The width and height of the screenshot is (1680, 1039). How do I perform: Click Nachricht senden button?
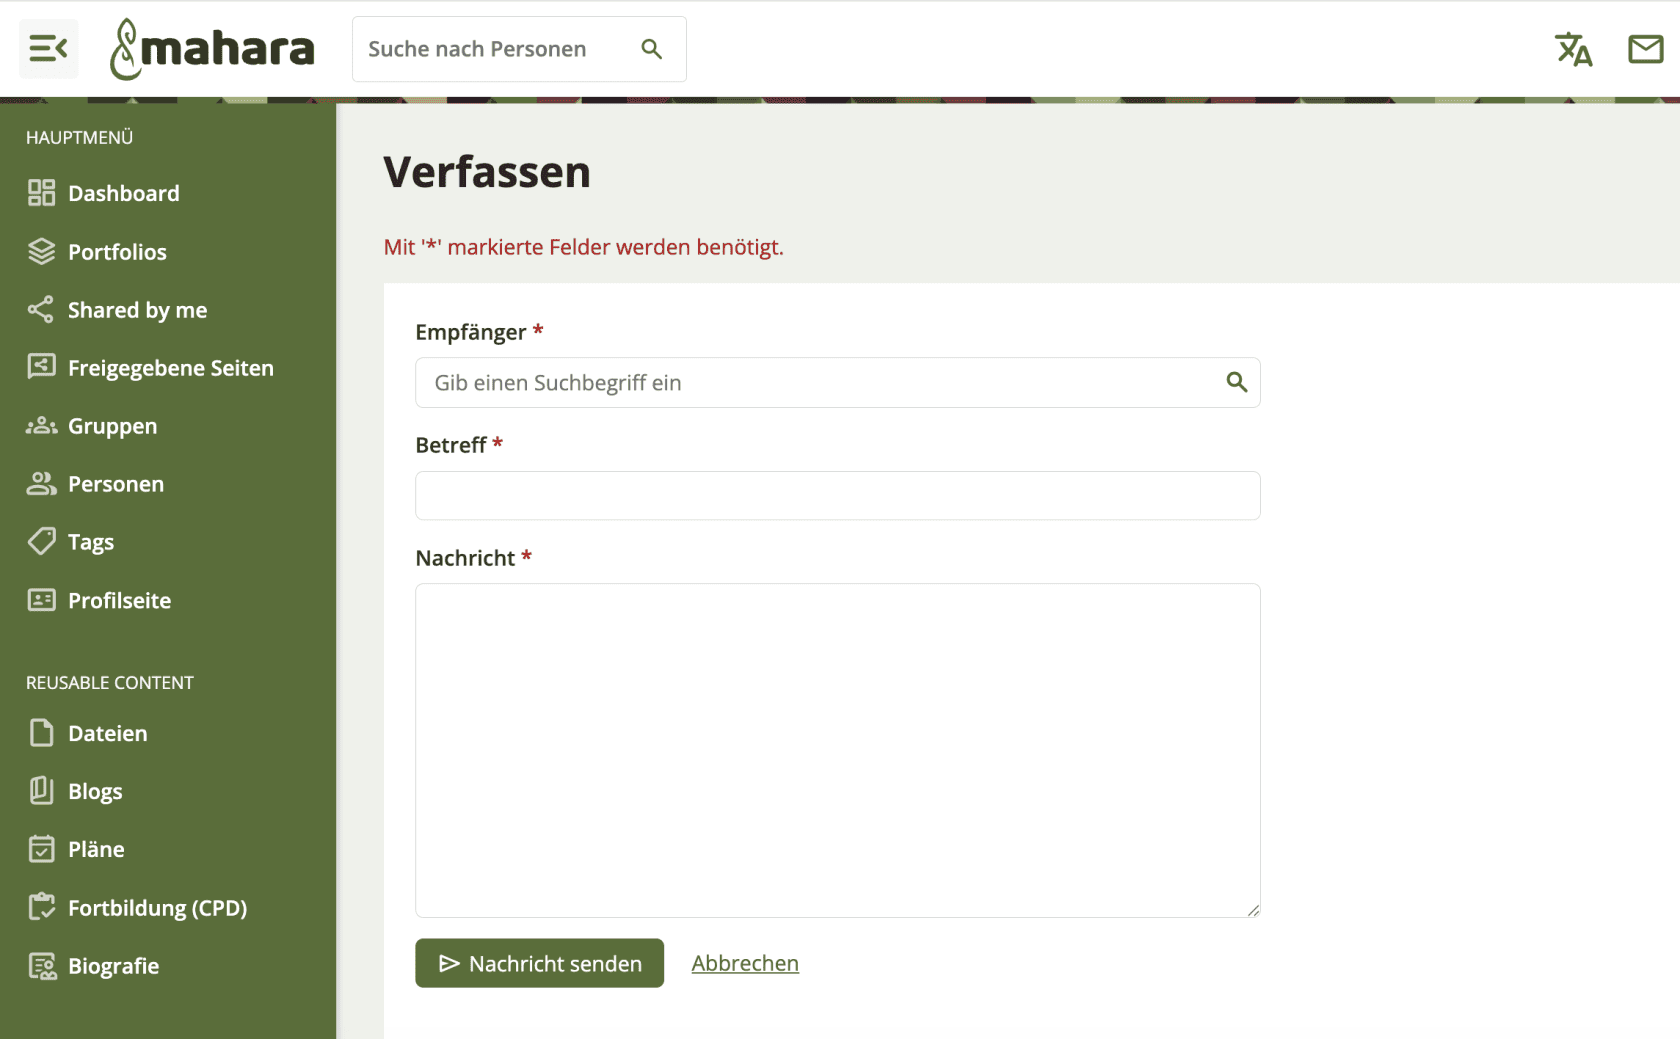tap(539, 963)
